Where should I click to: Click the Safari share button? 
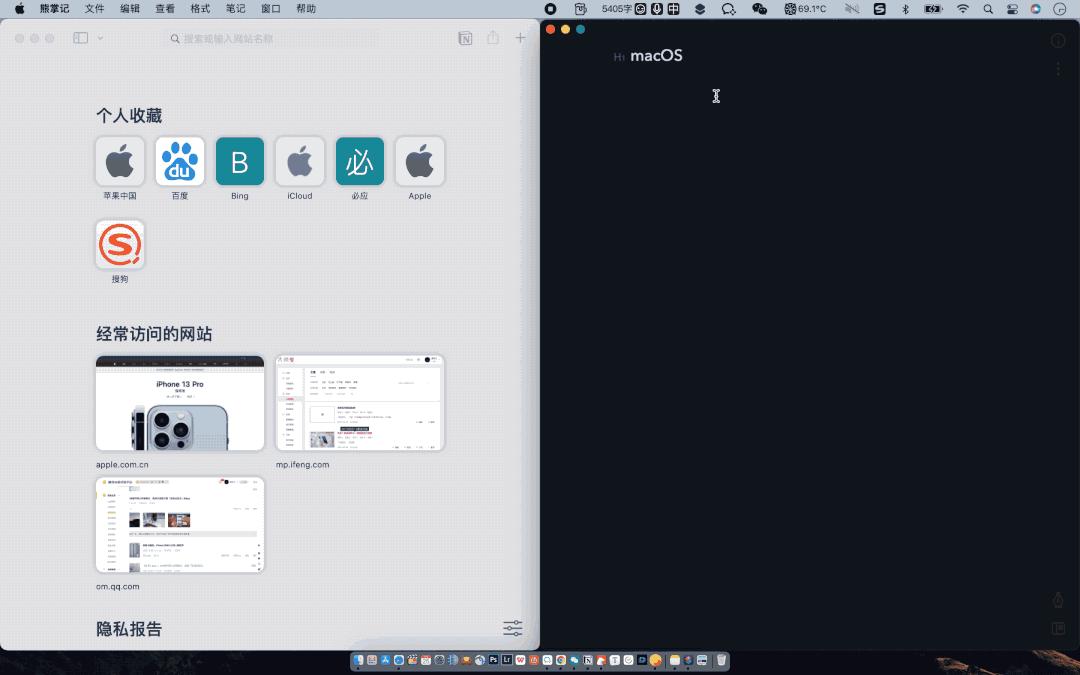pos(493,38)
